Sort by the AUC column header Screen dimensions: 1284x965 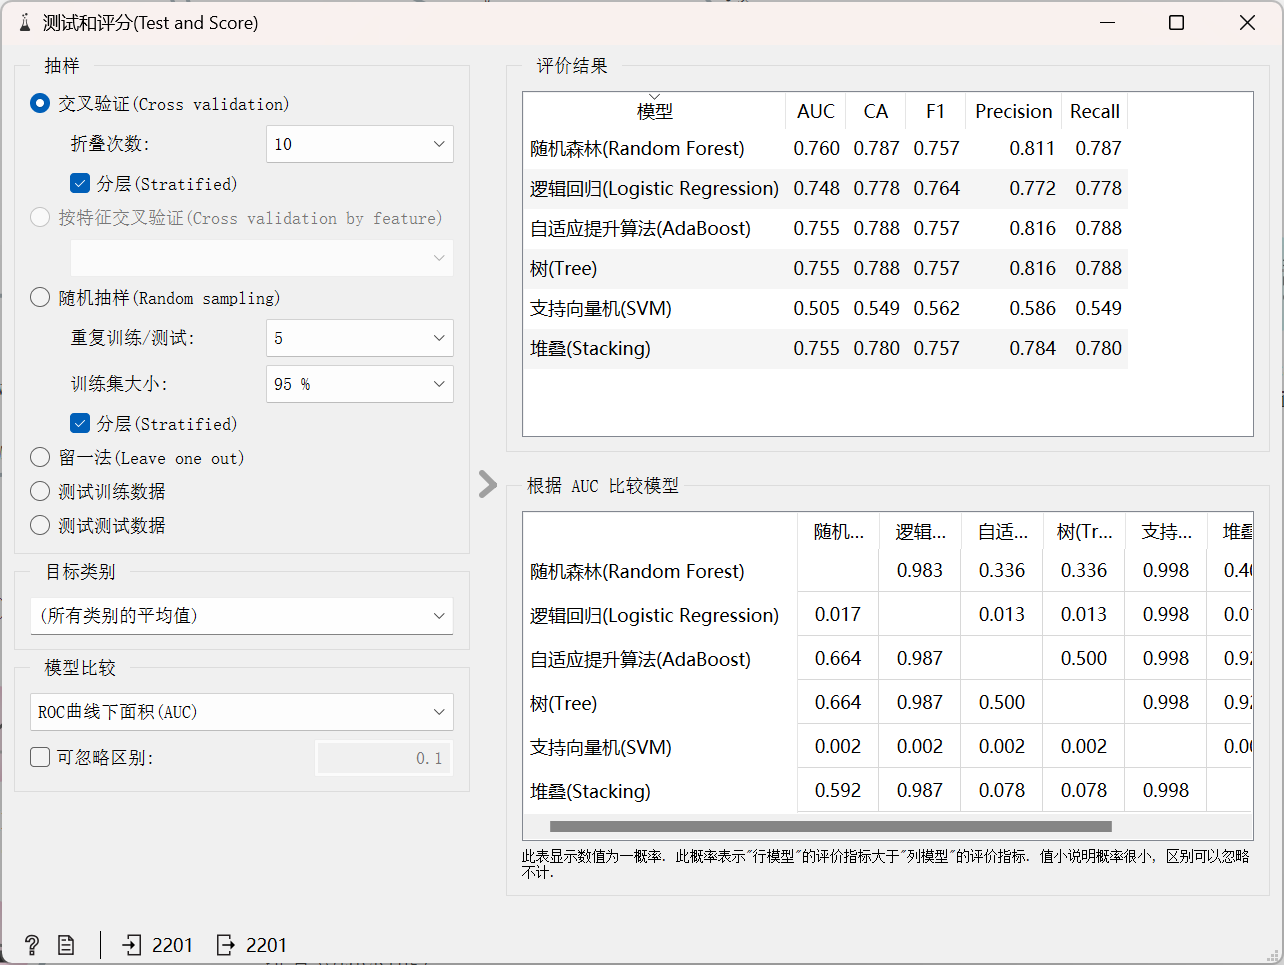[816, 111]
